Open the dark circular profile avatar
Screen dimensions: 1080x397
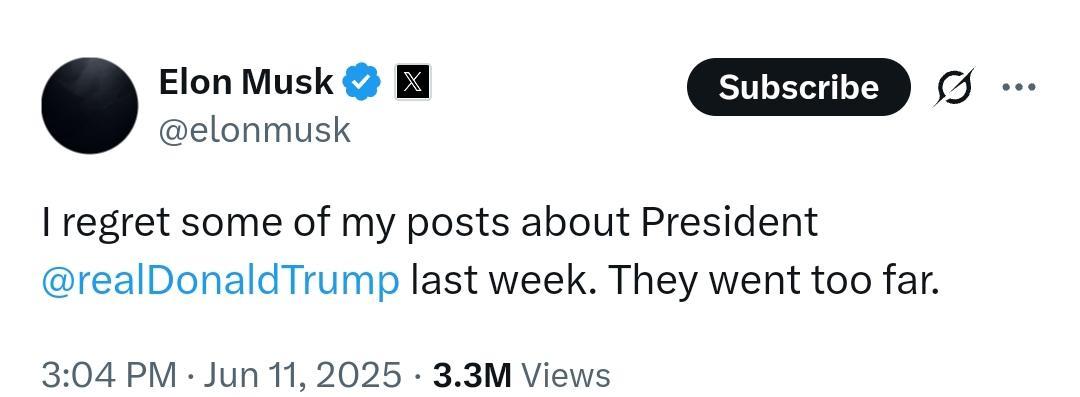(90, 105)
